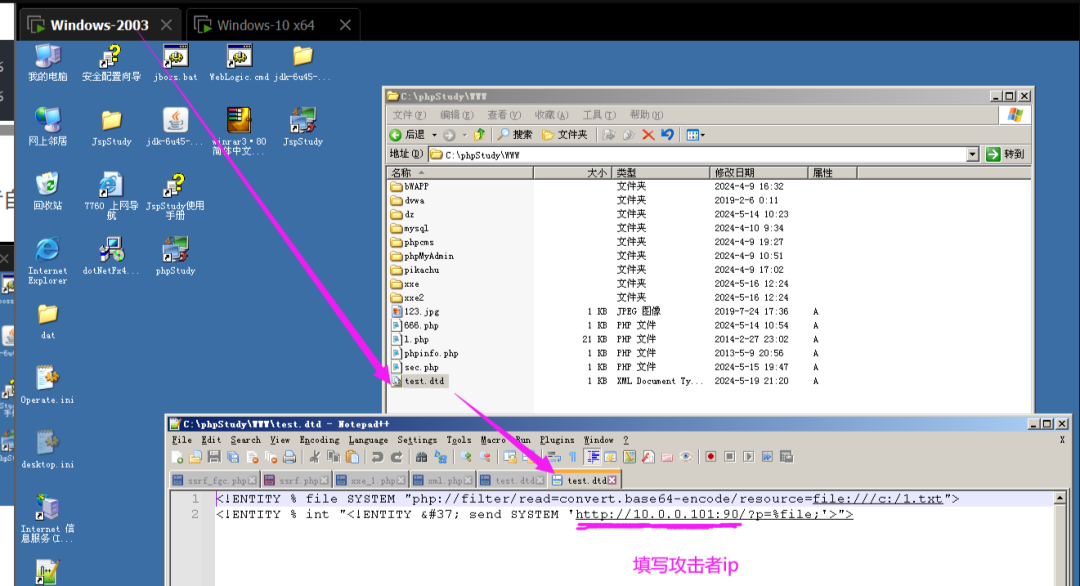Select the phpinfo.php file in Explorer
Viewport: 1080px width, 586px height.
tap(424, 353)
